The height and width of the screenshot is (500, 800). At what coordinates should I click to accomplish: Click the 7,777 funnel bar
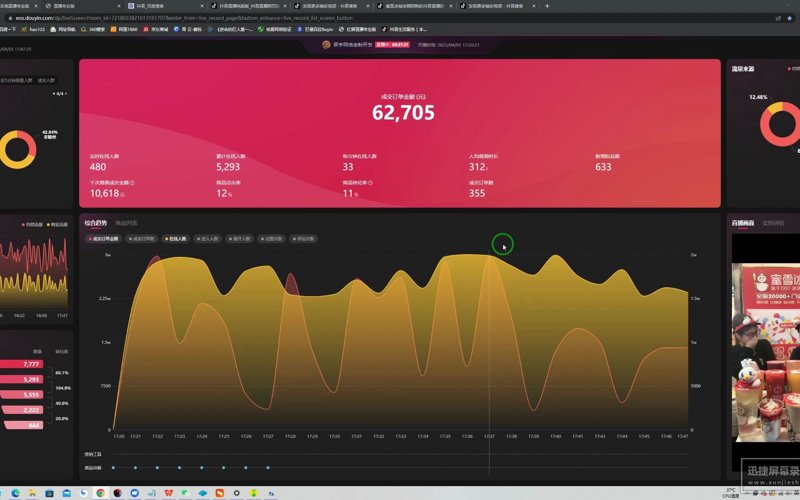[21, 364]
